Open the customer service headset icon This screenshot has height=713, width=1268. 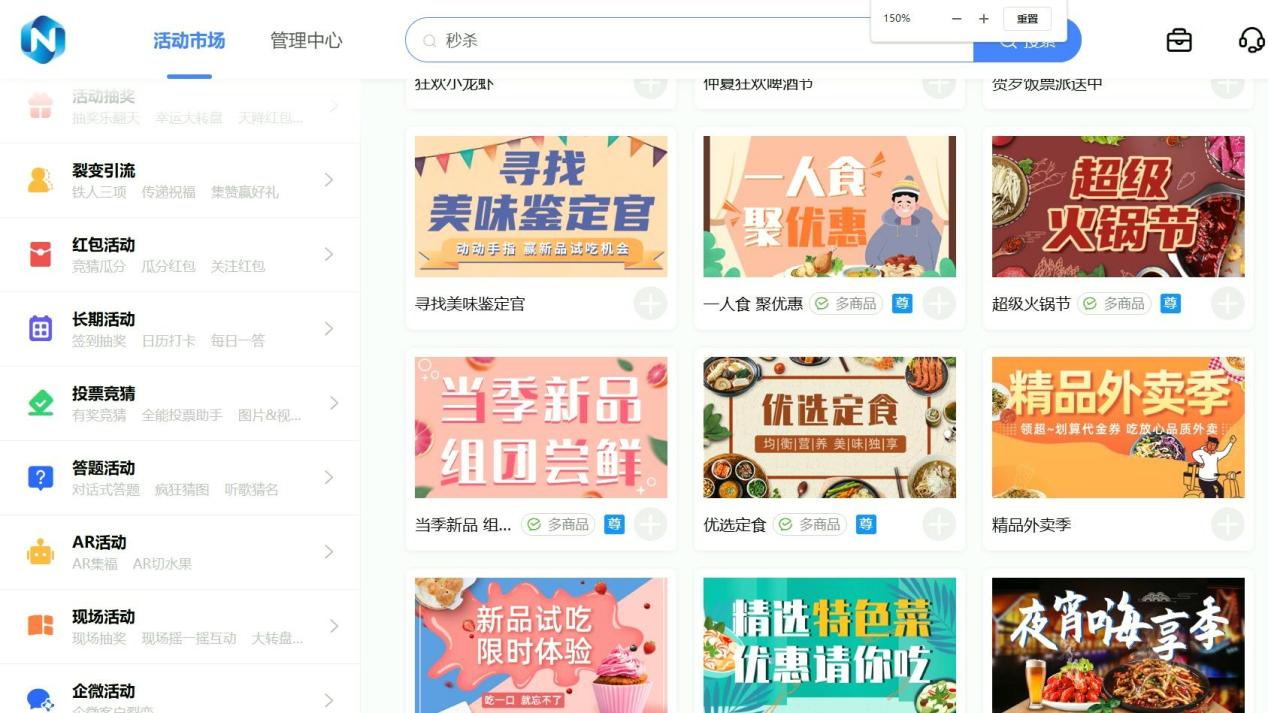point(1251,40)
